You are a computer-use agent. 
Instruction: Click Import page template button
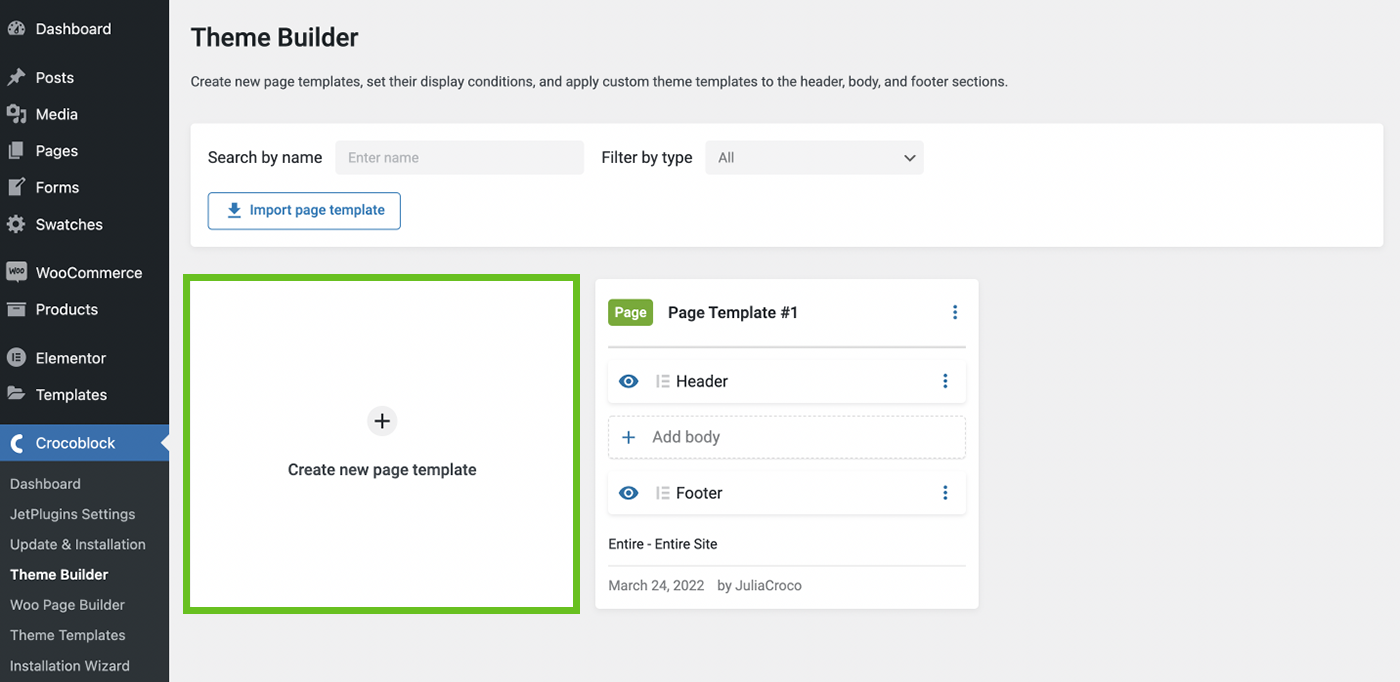[304, 211]
